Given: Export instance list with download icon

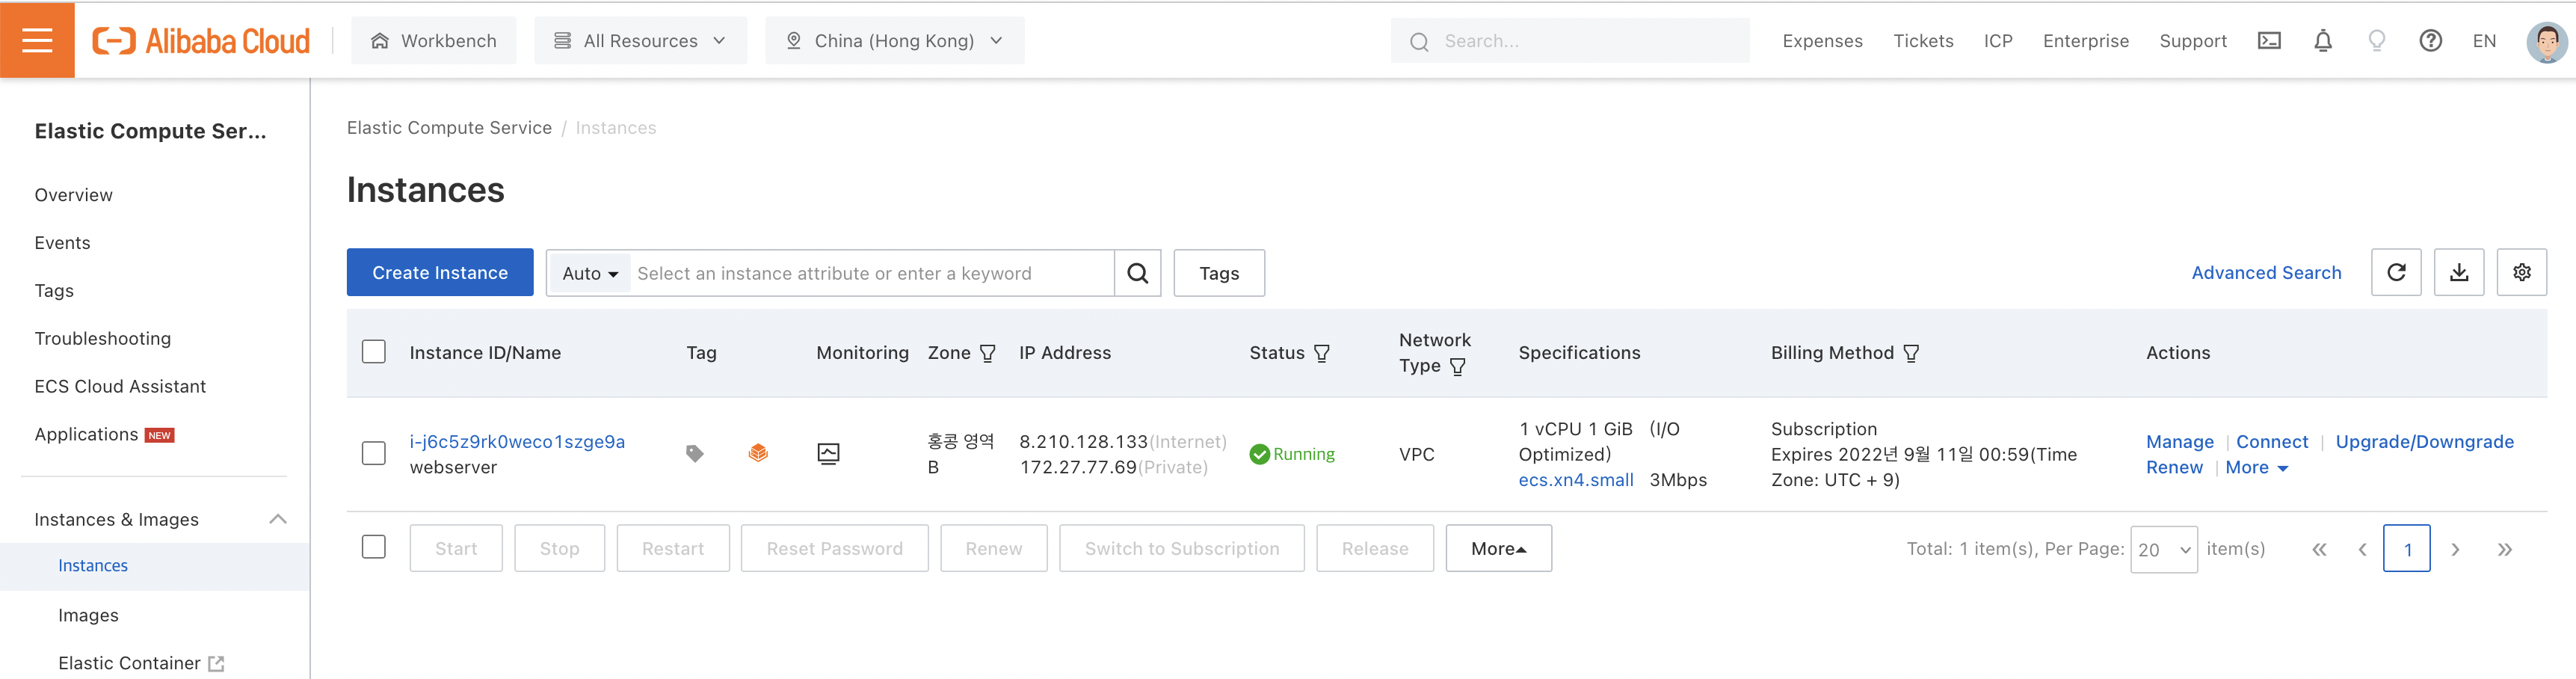Looking at the screenshot, I should pos(2459,272).
